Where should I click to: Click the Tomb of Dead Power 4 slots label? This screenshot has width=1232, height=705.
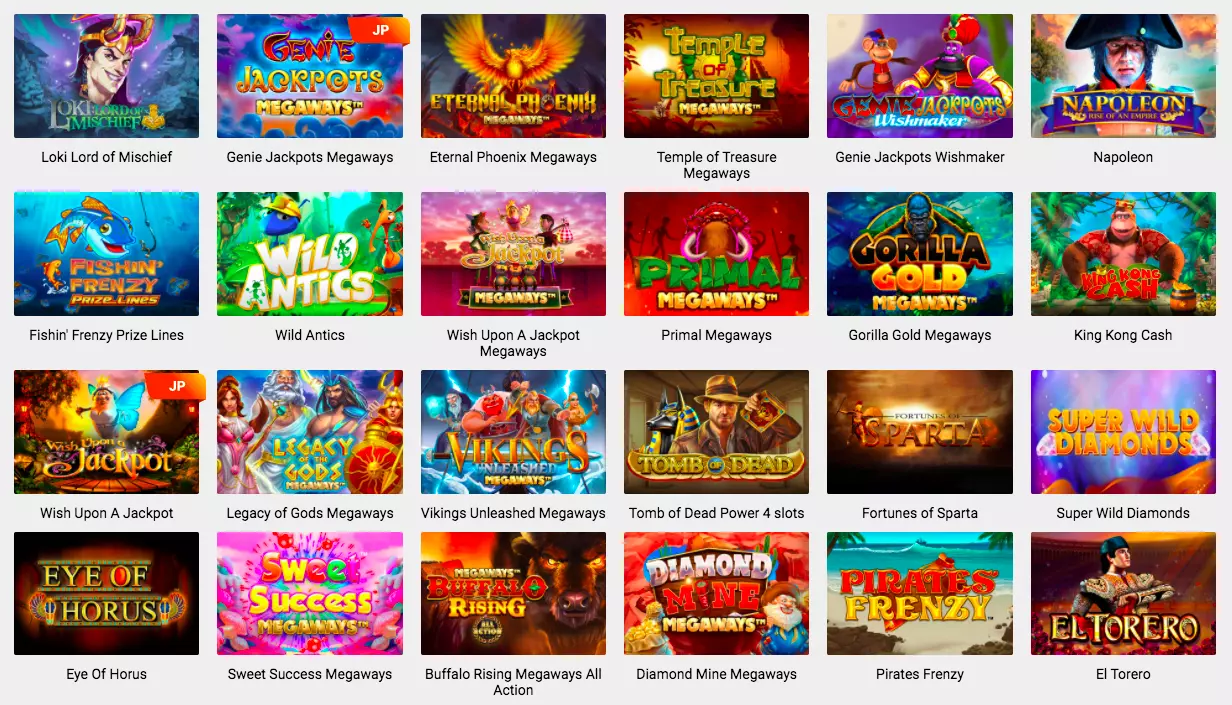tap(716, 513)
